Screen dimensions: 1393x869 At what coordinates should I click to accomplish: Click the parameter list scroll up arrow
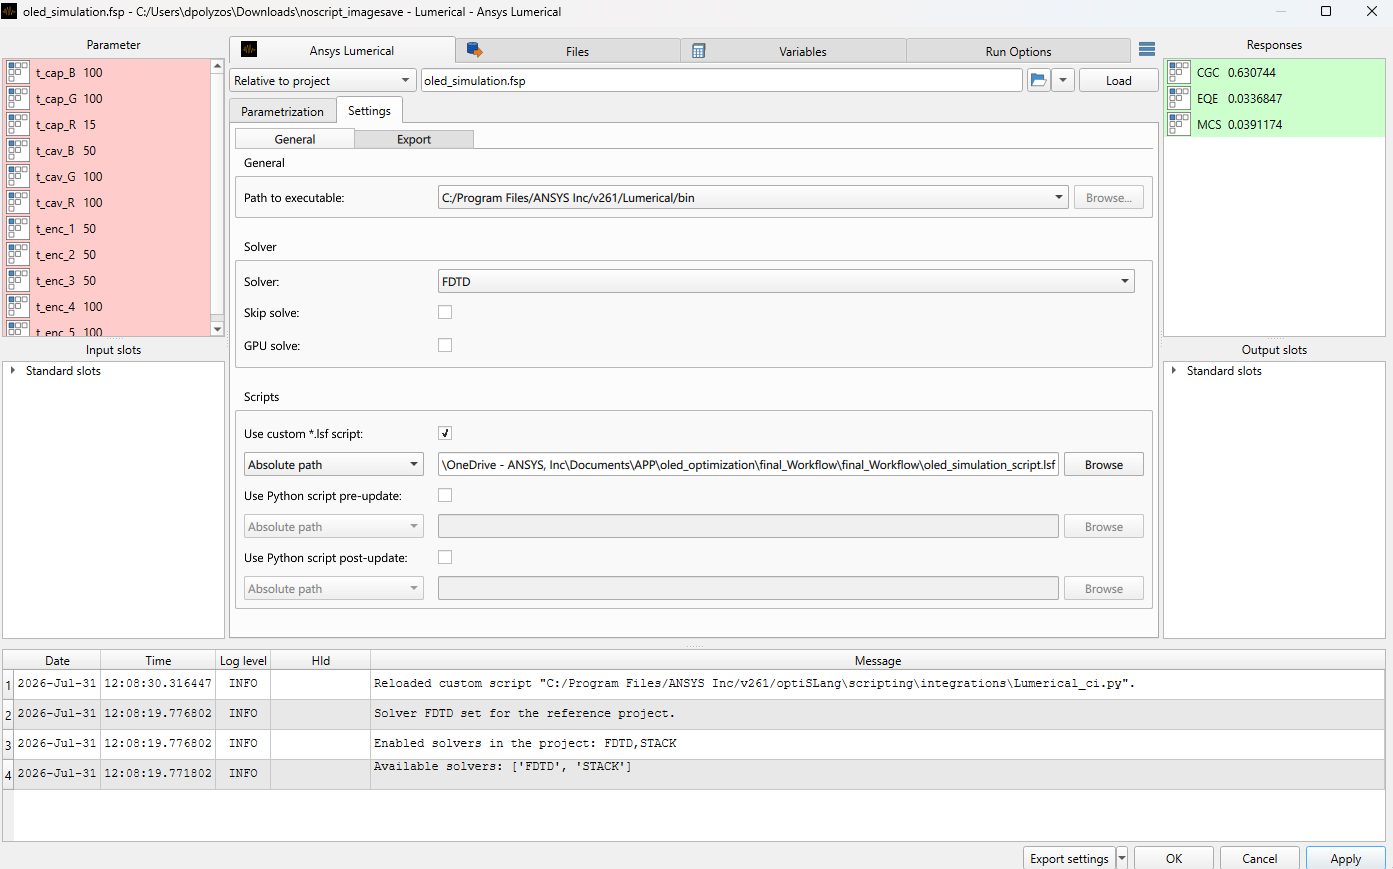click(217, 66)
